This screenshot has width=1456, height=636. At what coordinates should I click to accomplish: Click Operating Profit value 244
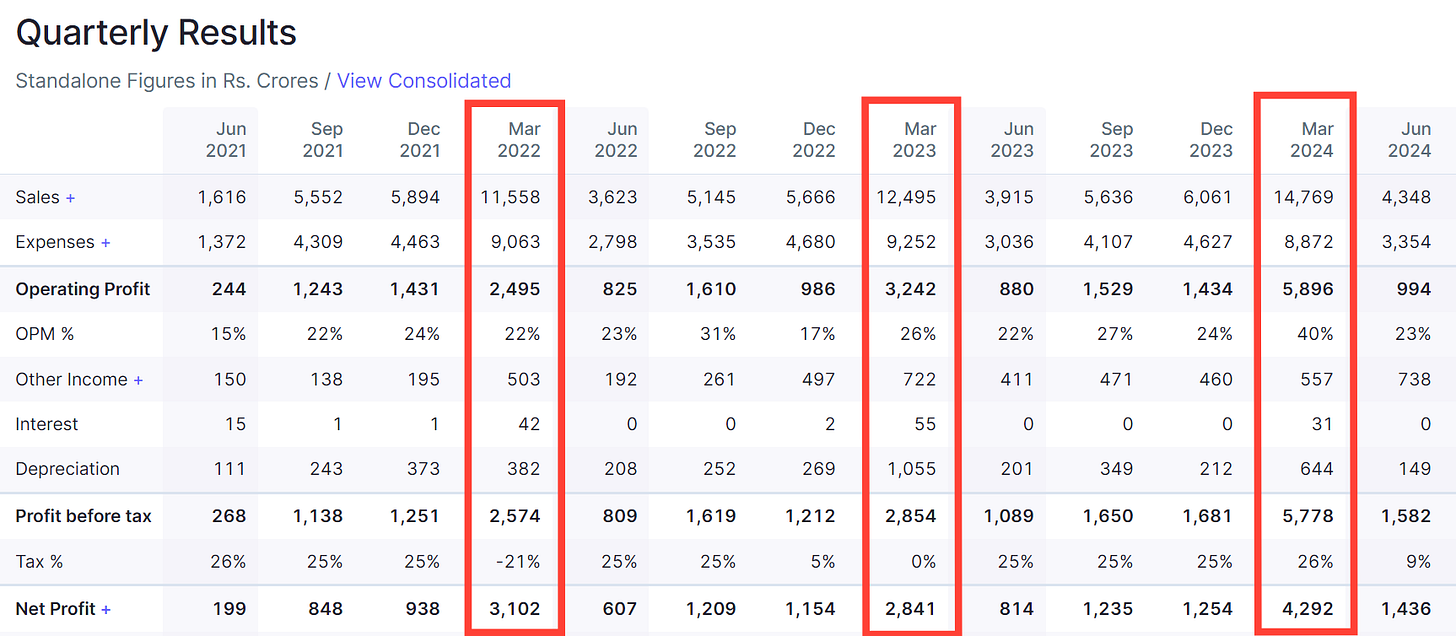coord(229,289)
